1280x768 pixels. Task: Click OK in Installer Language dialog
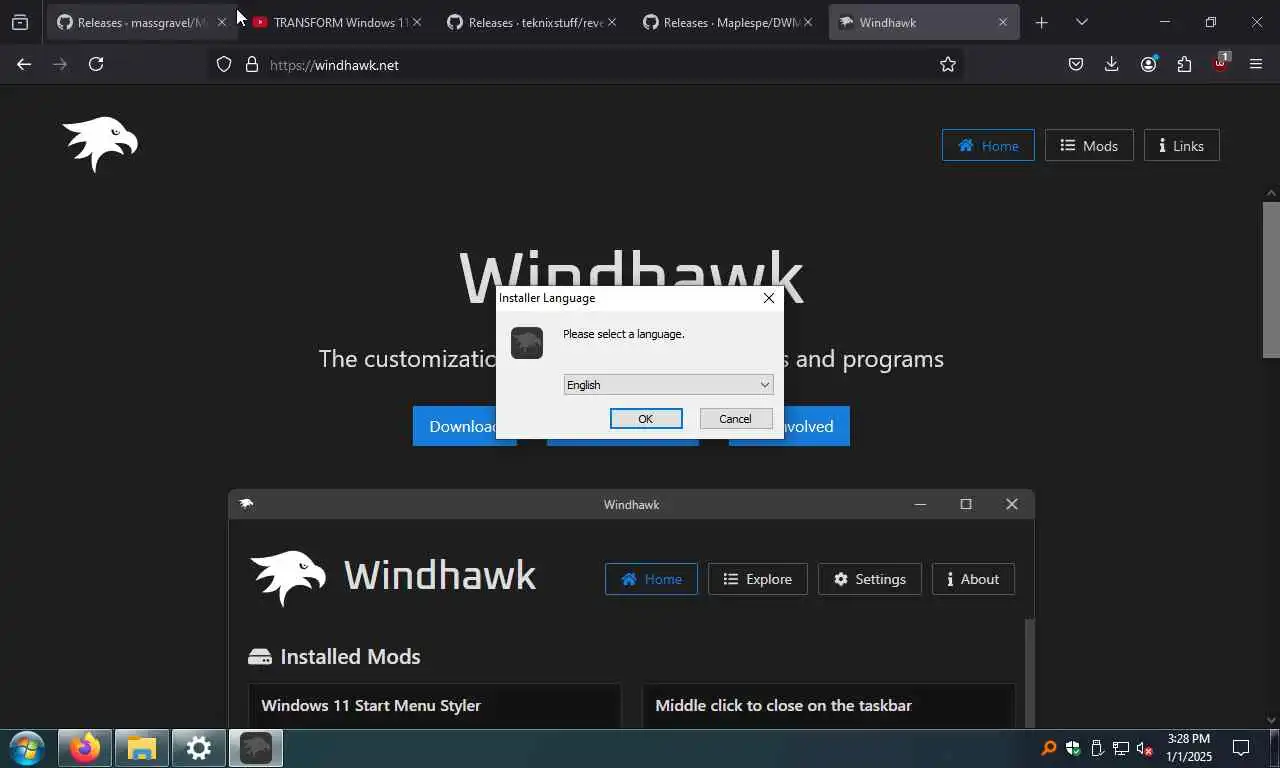coord(646,419)
